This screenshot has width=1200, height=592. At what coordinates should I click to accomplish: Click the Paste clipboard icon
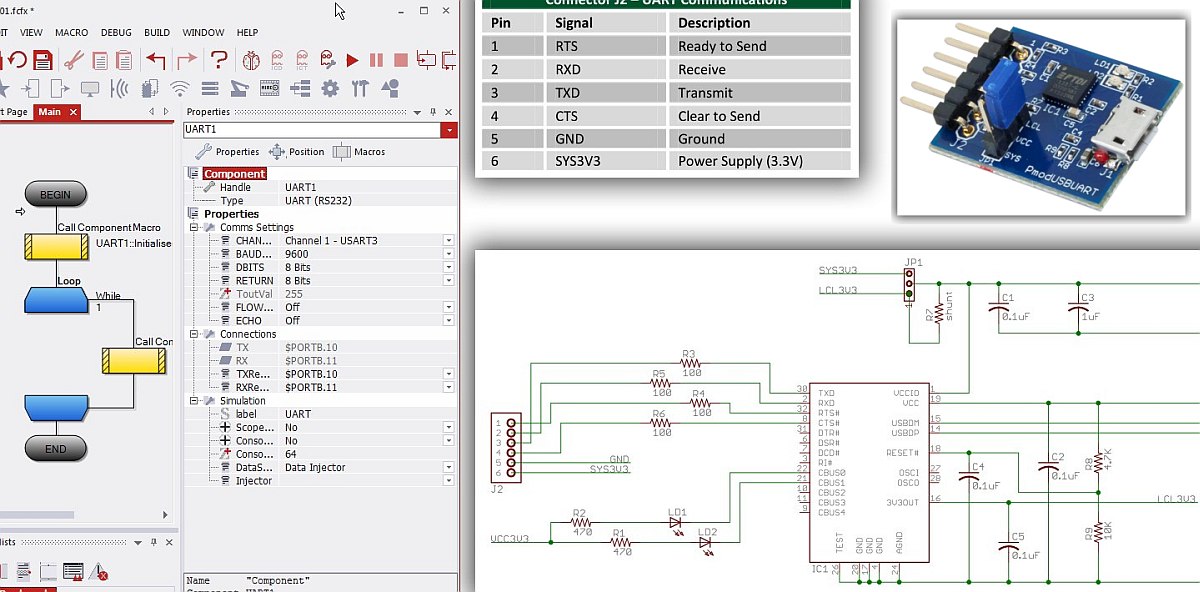pos(124,60)
